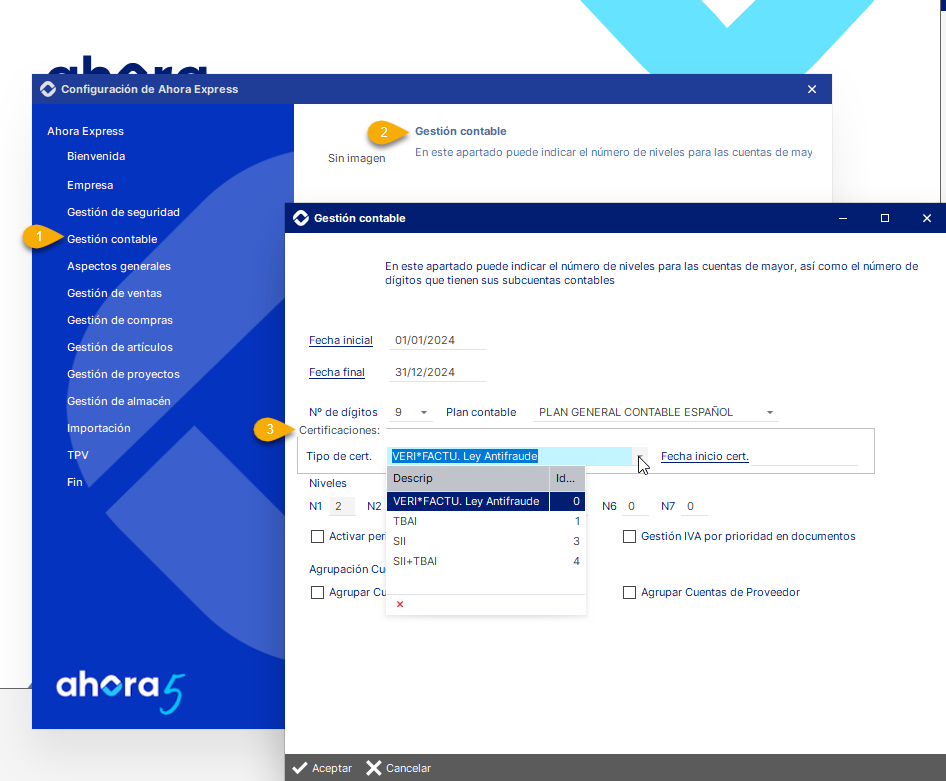Image resolution: width=946 pixels, height=781 pixels.
Task: Click the Fecha inicial field 01/01/2024
Action: pos(437,340)
